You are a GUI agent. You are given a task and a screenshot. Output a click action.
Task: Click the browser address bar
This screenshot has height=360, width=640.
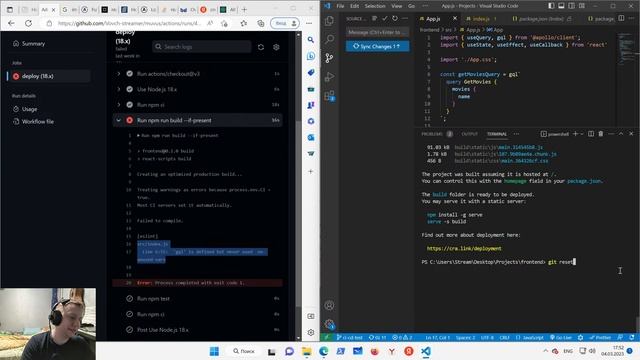click(129, 23)
